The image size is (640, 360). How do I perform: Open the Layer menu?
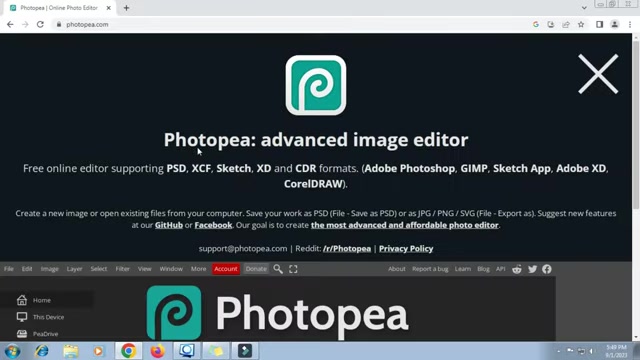[x=74, y=269]
